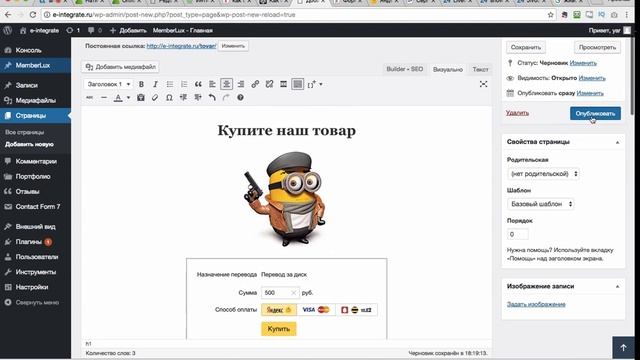This screenshot has height=360, width=640.
Task: Toggle the toolbar kitchen sink
Action: 298,84
